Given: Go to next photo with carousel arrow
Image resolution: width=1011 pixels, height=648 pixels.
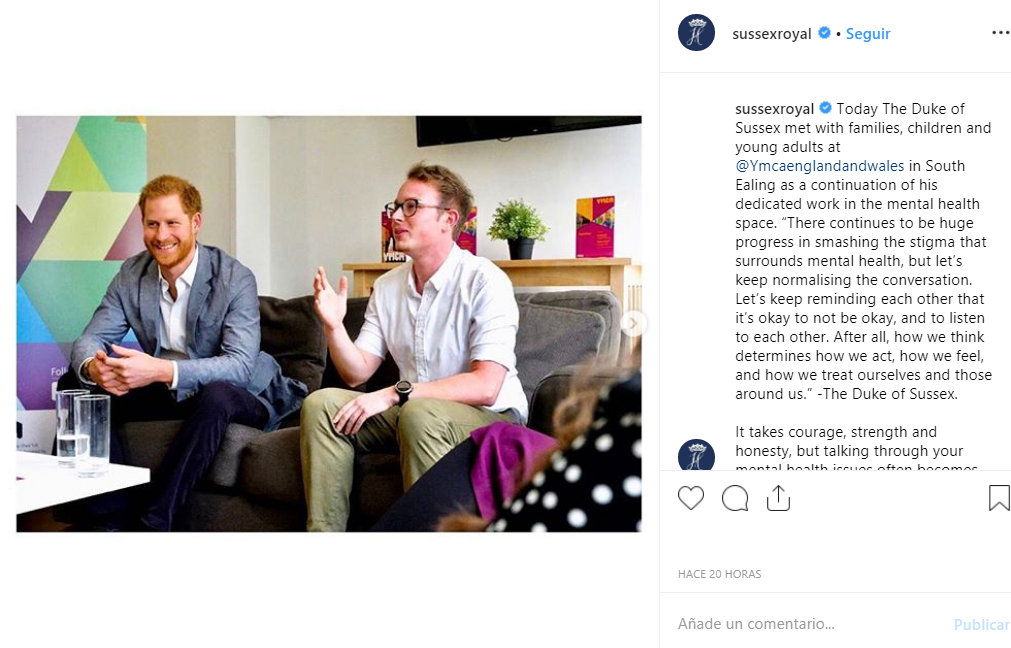Looking at the screenshot, I should (633, 323).
